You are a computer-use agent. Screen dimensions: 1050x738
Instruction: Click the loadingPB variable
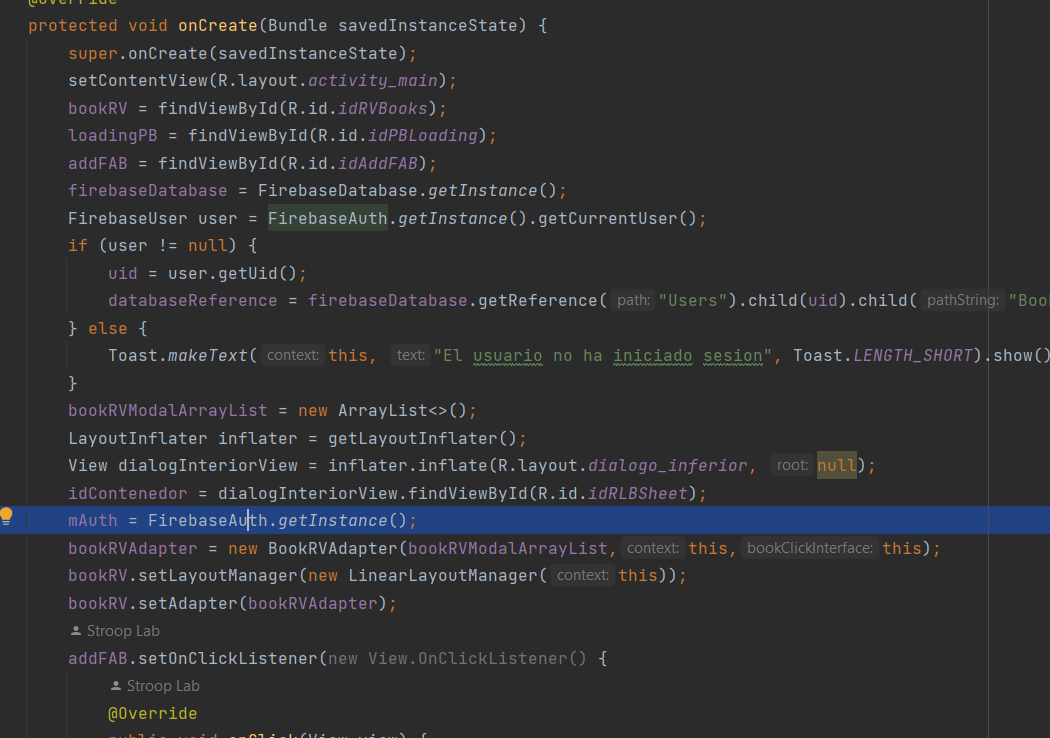point(112,136)
